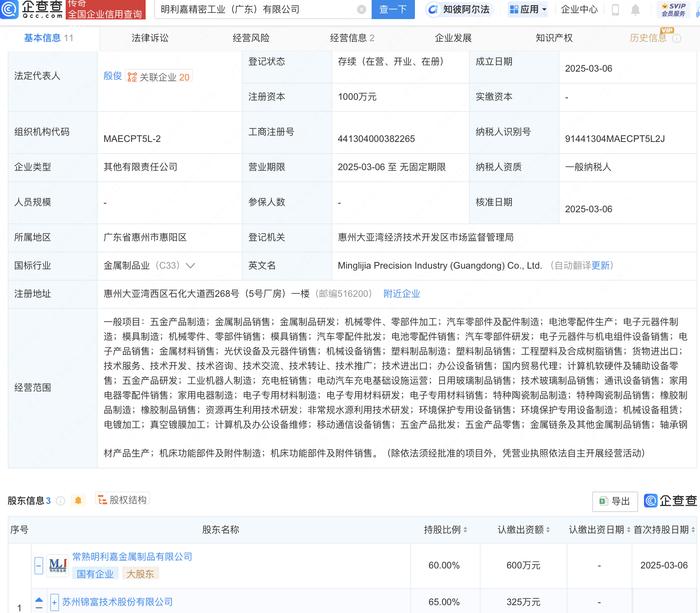
Task: Expand the 金属制品业 (C33) industry chevron
Action: (190, 266)
